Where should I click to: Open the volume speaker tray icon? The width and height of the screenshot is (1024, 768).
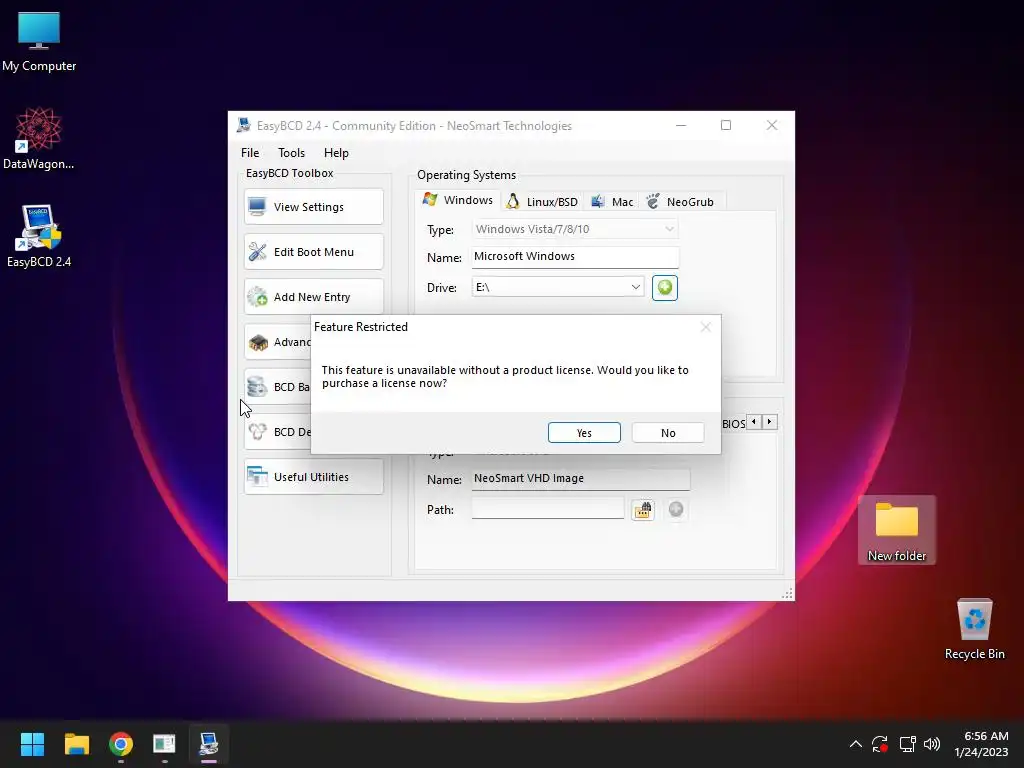click(933, 744)
